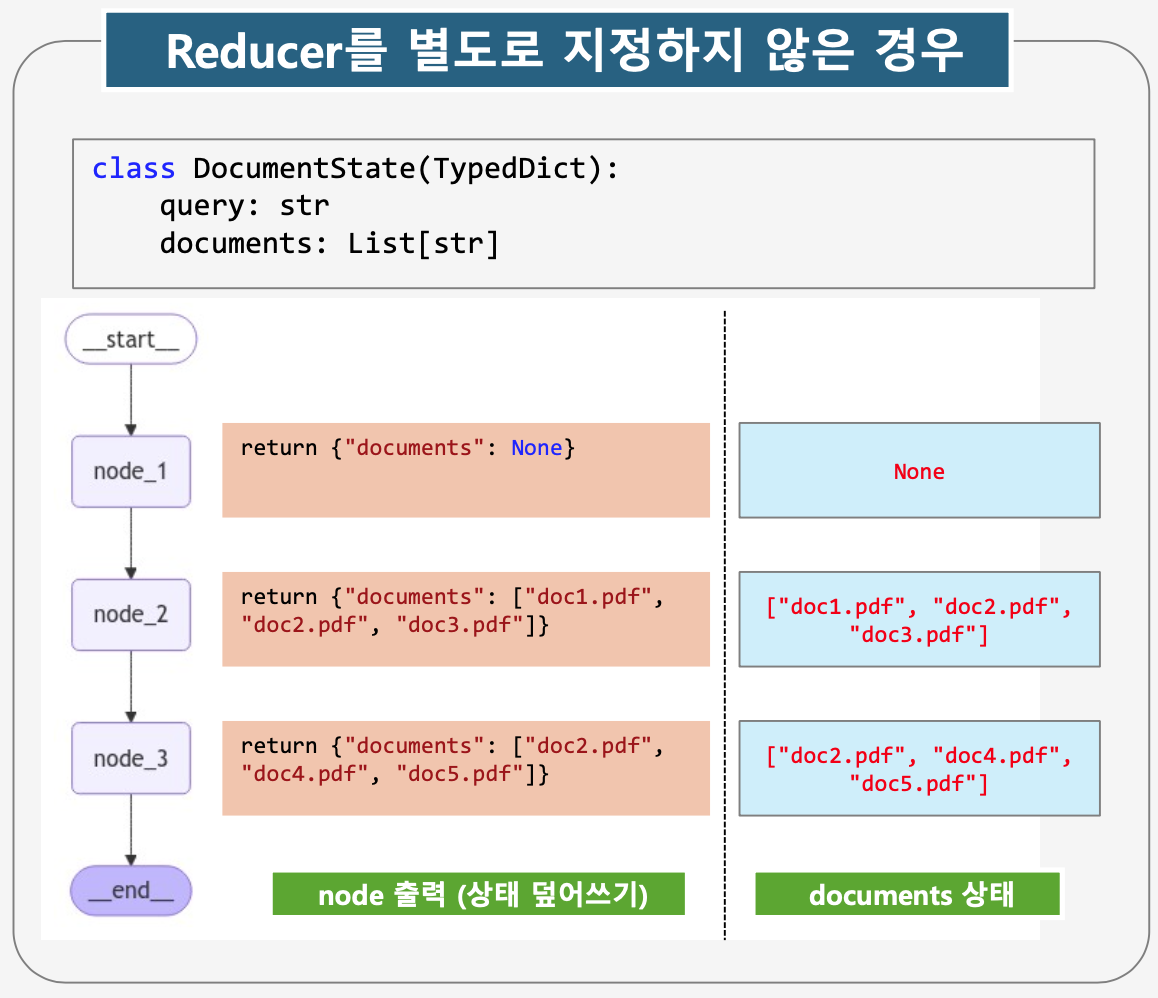The image size is (1158, 998).
Task: Click the blue state box listing doc1.pdf
Action: coord(919,619)
